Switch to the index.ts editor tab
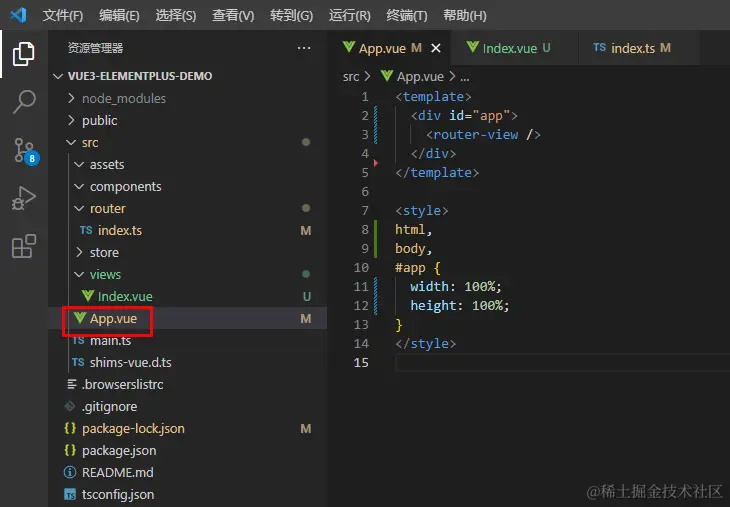730x507 pixels. [x=638, y=48]
